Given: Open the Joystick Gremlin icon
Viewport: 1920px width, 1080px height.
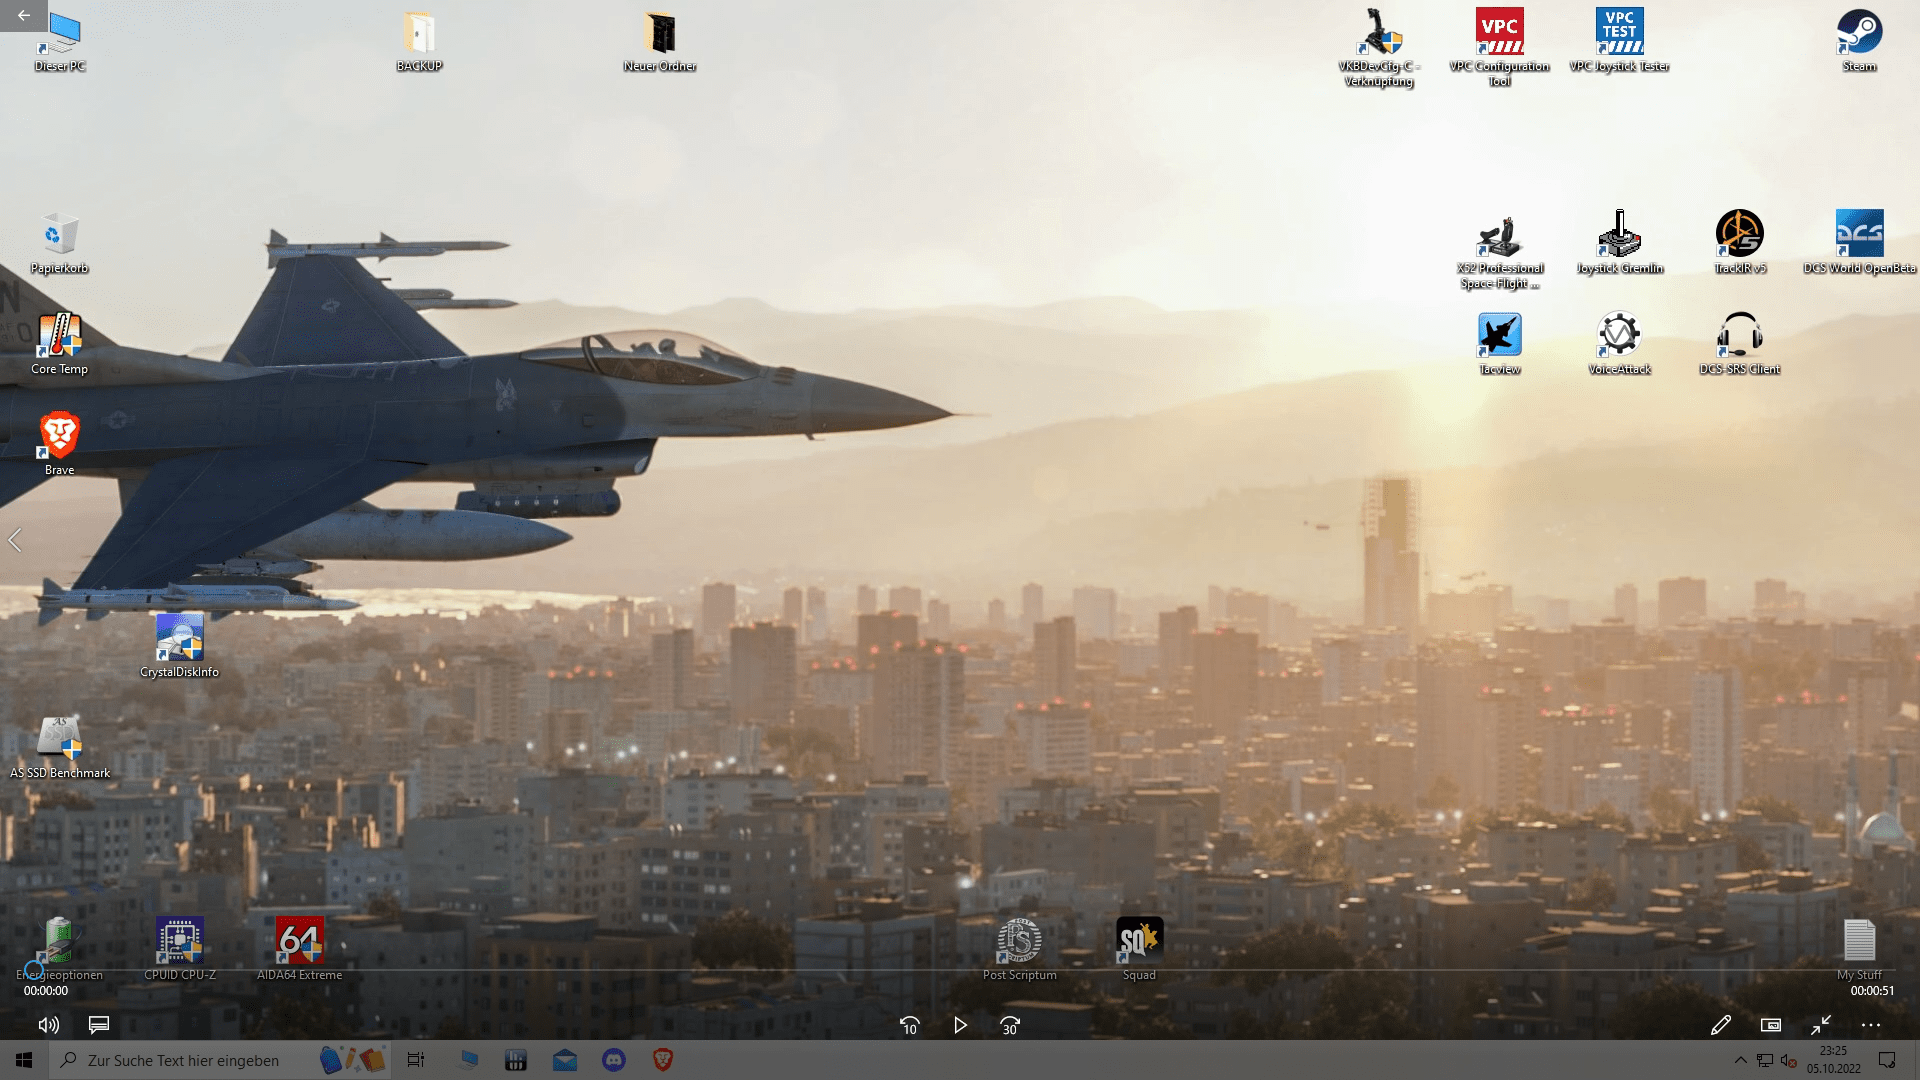Looking at the screenshot, I should pyautogui.click(x=1619, y=243).
